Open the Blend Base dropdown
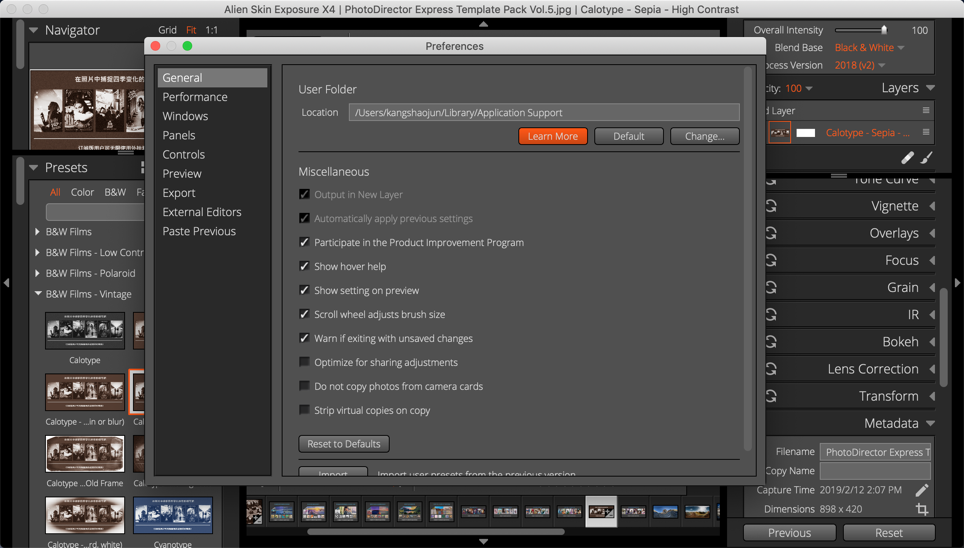Screen dimensions: 964x548 click(x=869, y=47)
